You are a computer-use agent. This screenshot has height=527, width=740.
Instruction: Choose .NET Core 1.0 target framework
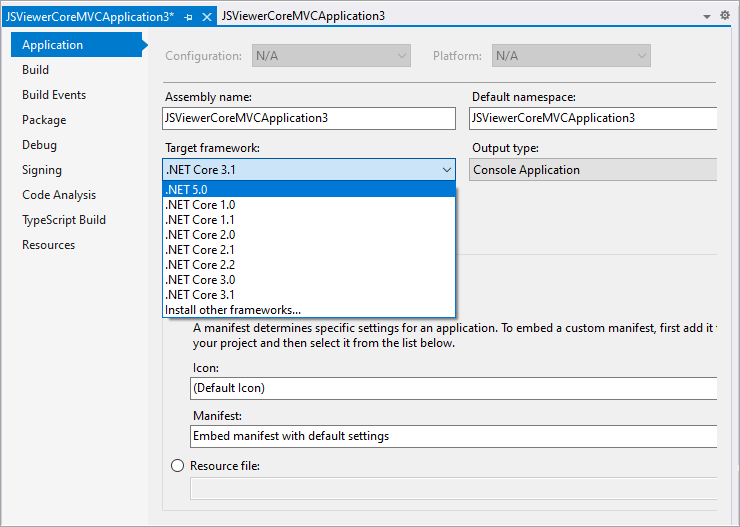[x=309, y=205]
